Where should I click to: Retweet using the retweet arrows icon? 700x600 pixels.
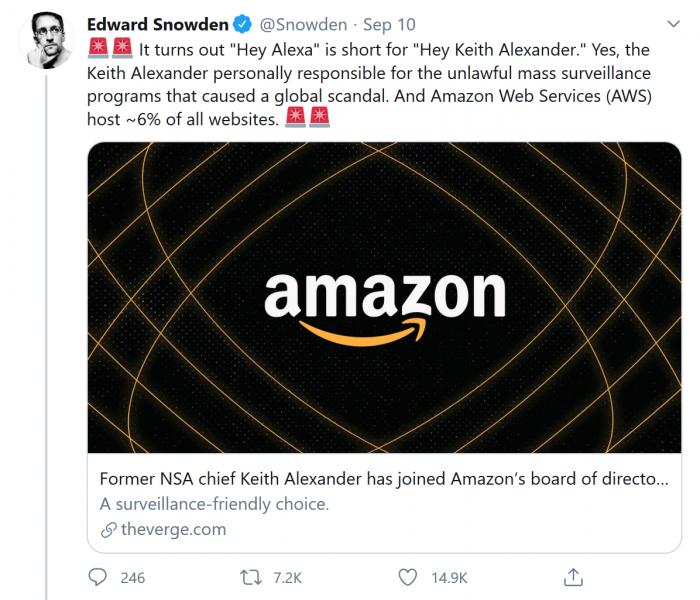click(x=252, y=577)
